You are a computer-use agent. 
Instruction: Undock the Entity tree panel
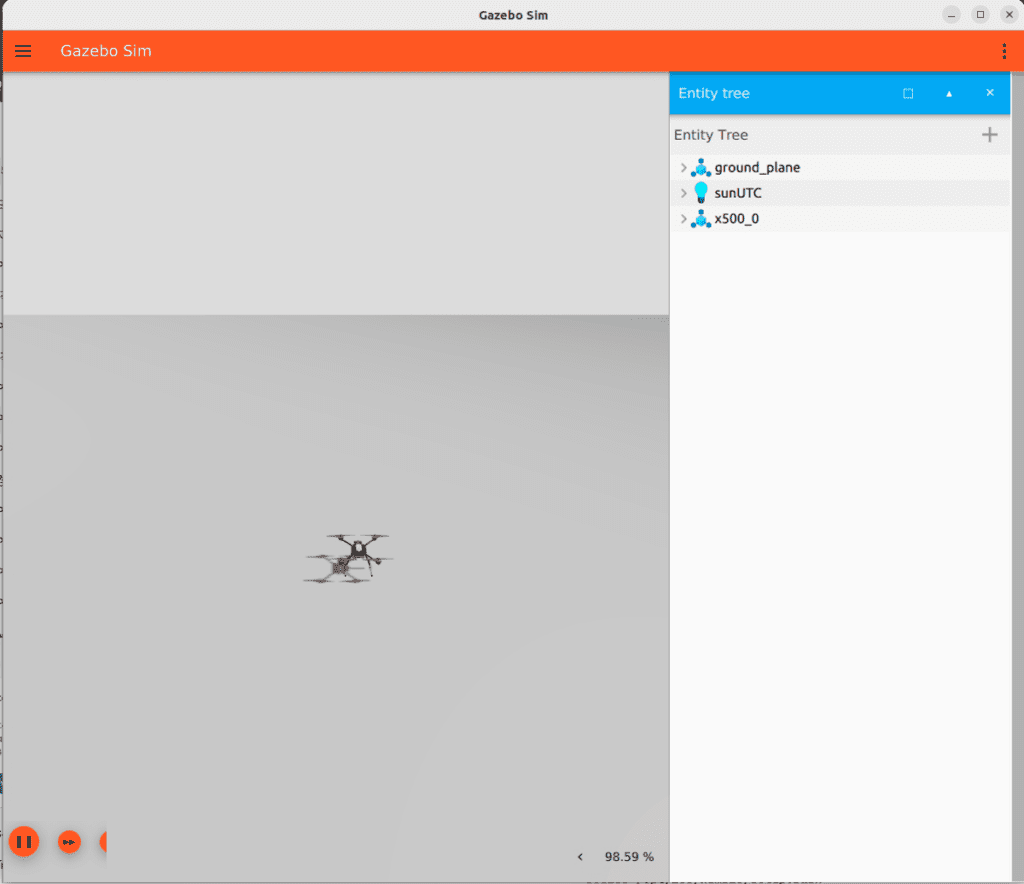coord(908,93)
